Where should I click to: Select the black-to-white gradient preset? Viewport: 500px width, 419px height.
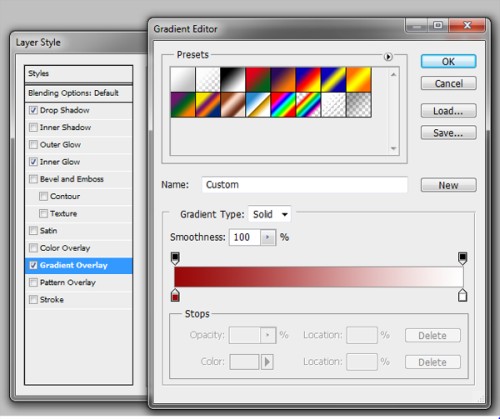coord(233,80)
